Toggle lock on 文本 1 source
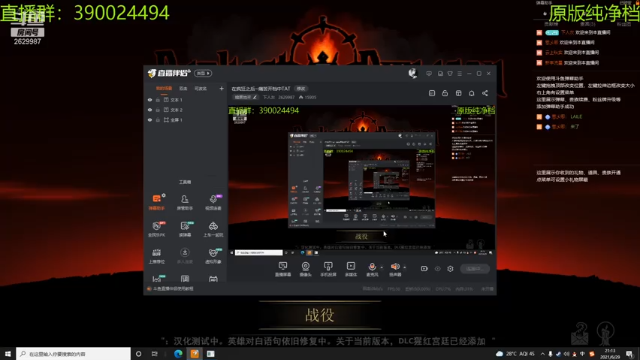The width and height of the screenshot is (640, 360). click(x=158, y=100)
